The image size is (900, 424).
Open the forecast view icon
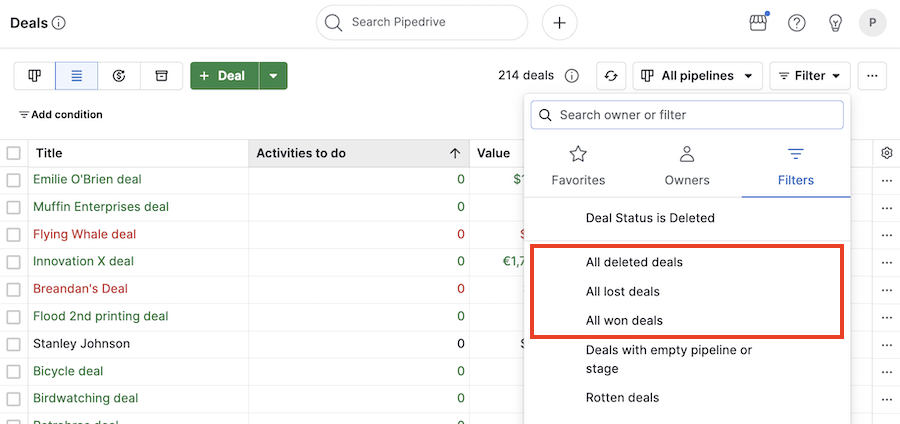point(119,76)
